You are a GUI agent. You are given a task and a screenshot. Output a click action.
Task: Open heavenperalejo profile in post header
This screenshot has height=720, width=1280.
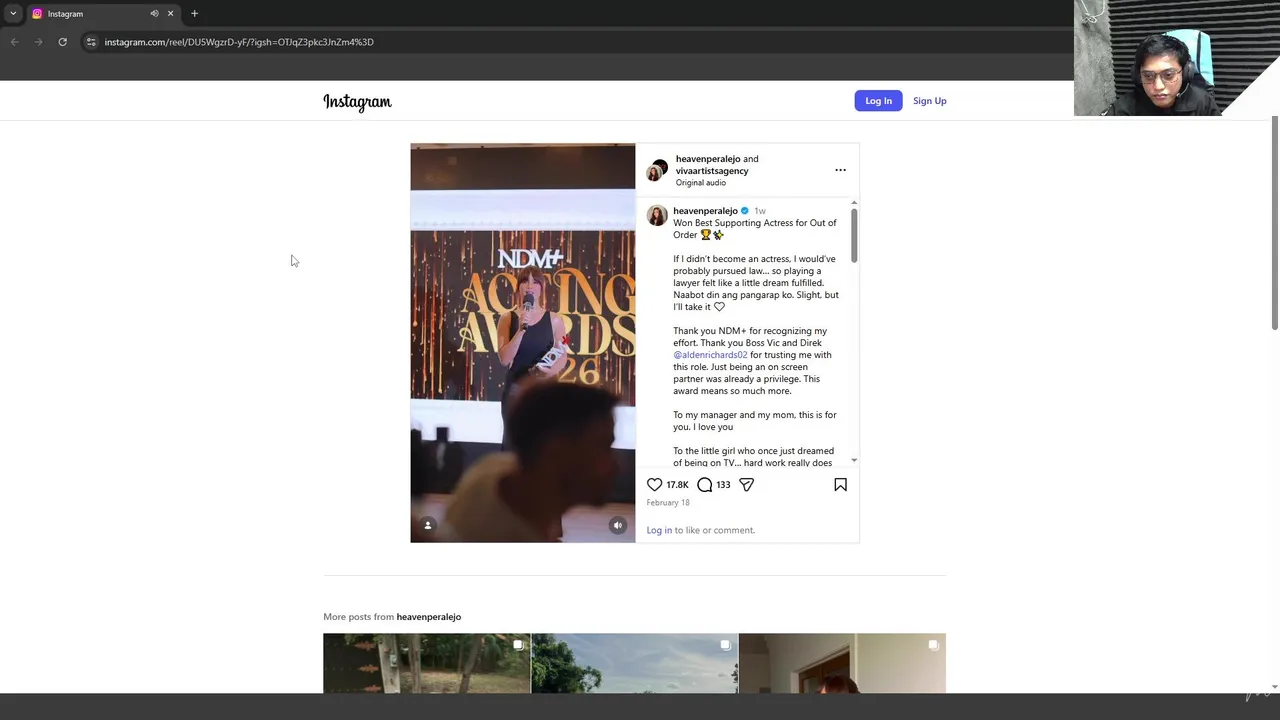tap(707, 159)
